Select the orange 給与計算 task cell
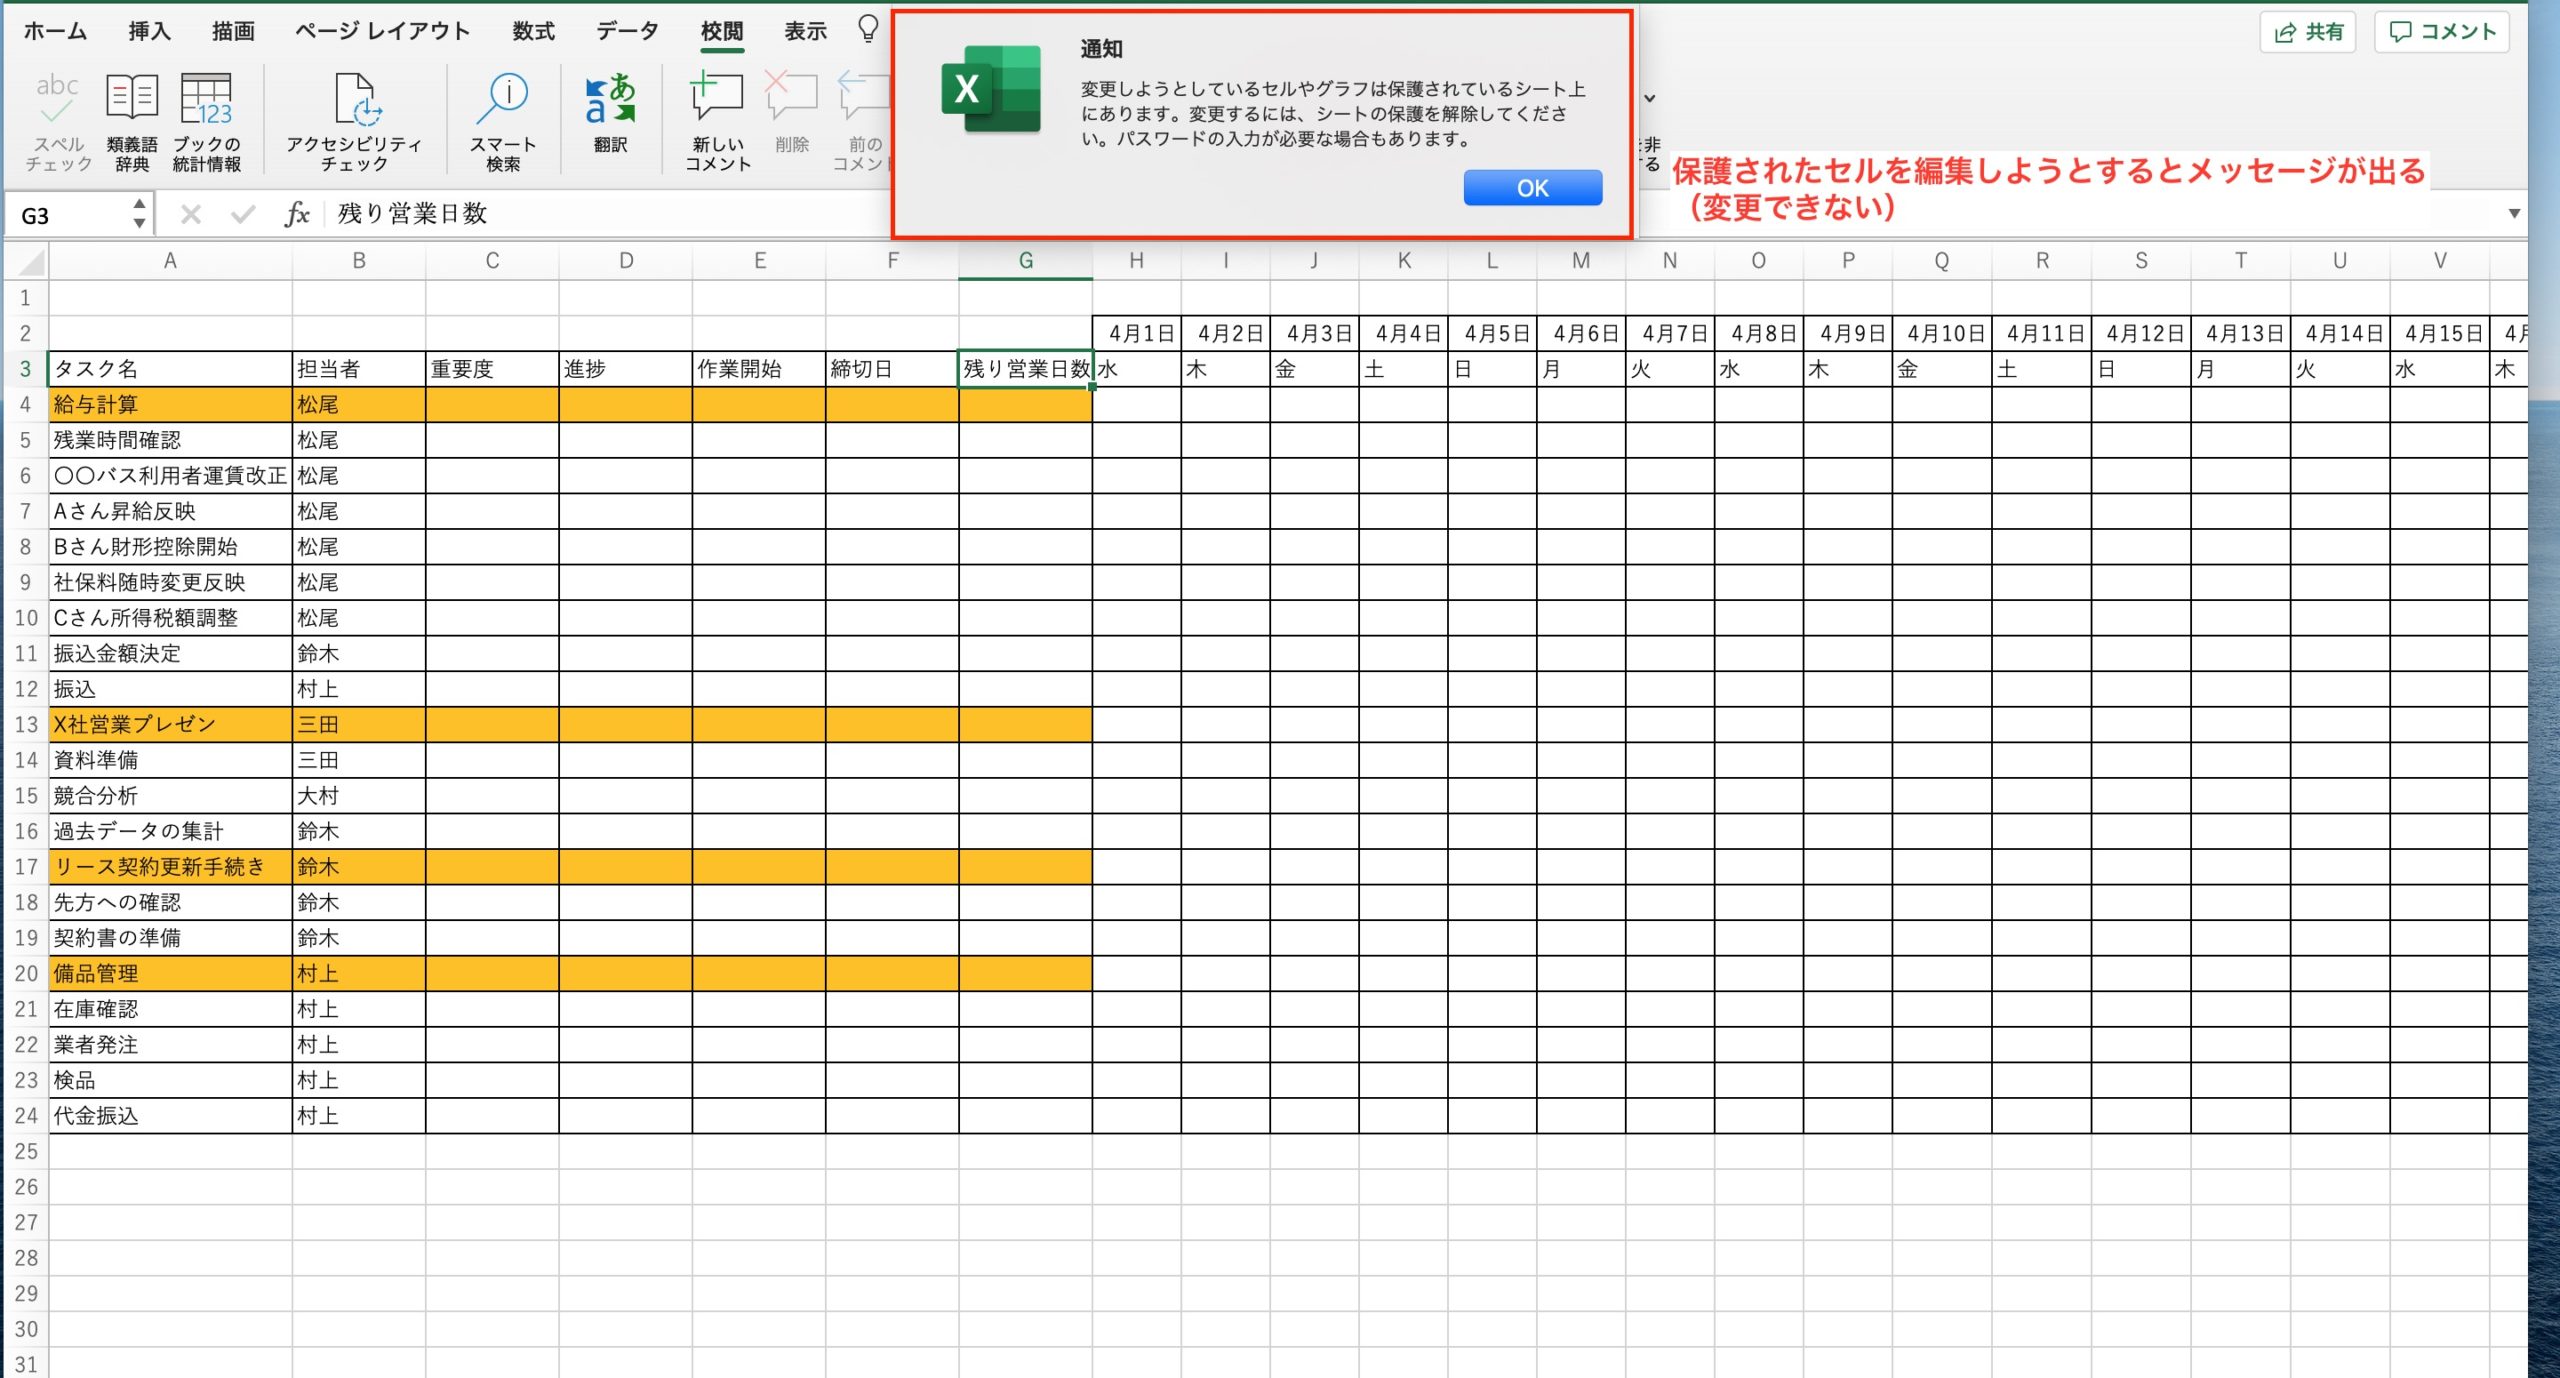Viewport: 2560px width, 1378px height. click(x=170, y=405)
